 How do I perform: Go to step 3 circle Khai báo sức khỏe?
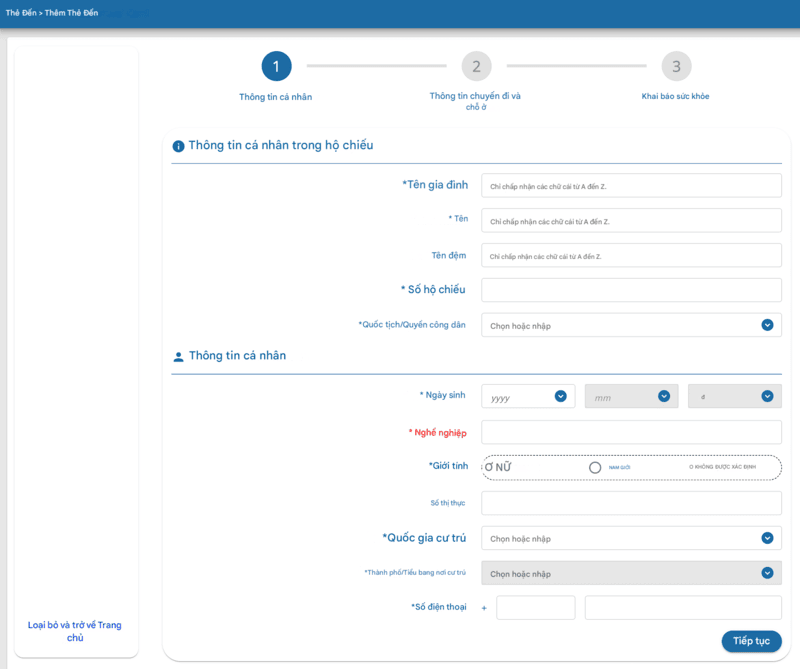(677, 66)
